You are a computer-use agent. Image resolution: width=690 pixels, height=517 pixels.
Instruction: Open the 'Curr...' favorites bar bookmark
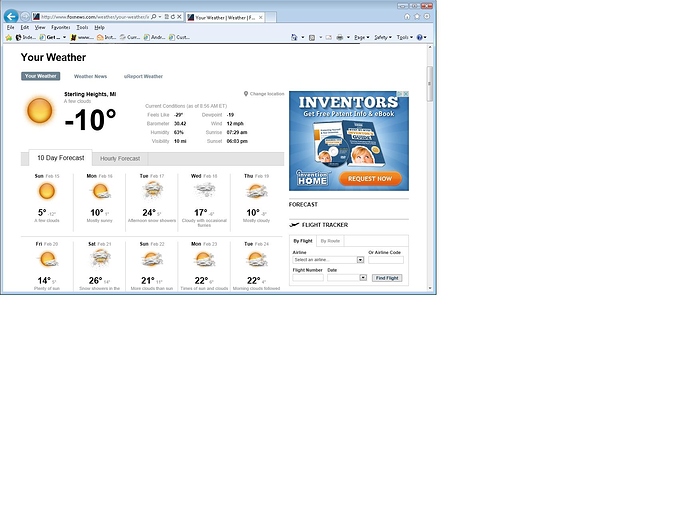130,37
